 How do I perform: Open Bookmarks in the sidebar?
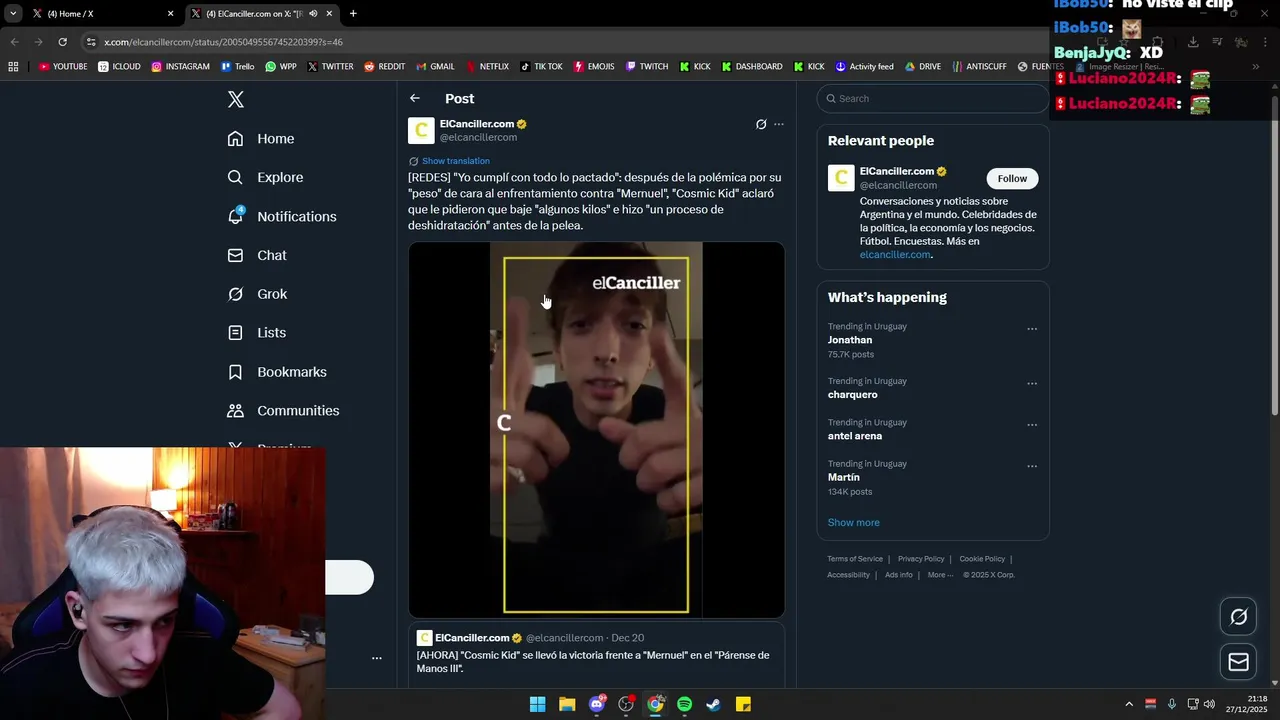(x=277, y=371)
